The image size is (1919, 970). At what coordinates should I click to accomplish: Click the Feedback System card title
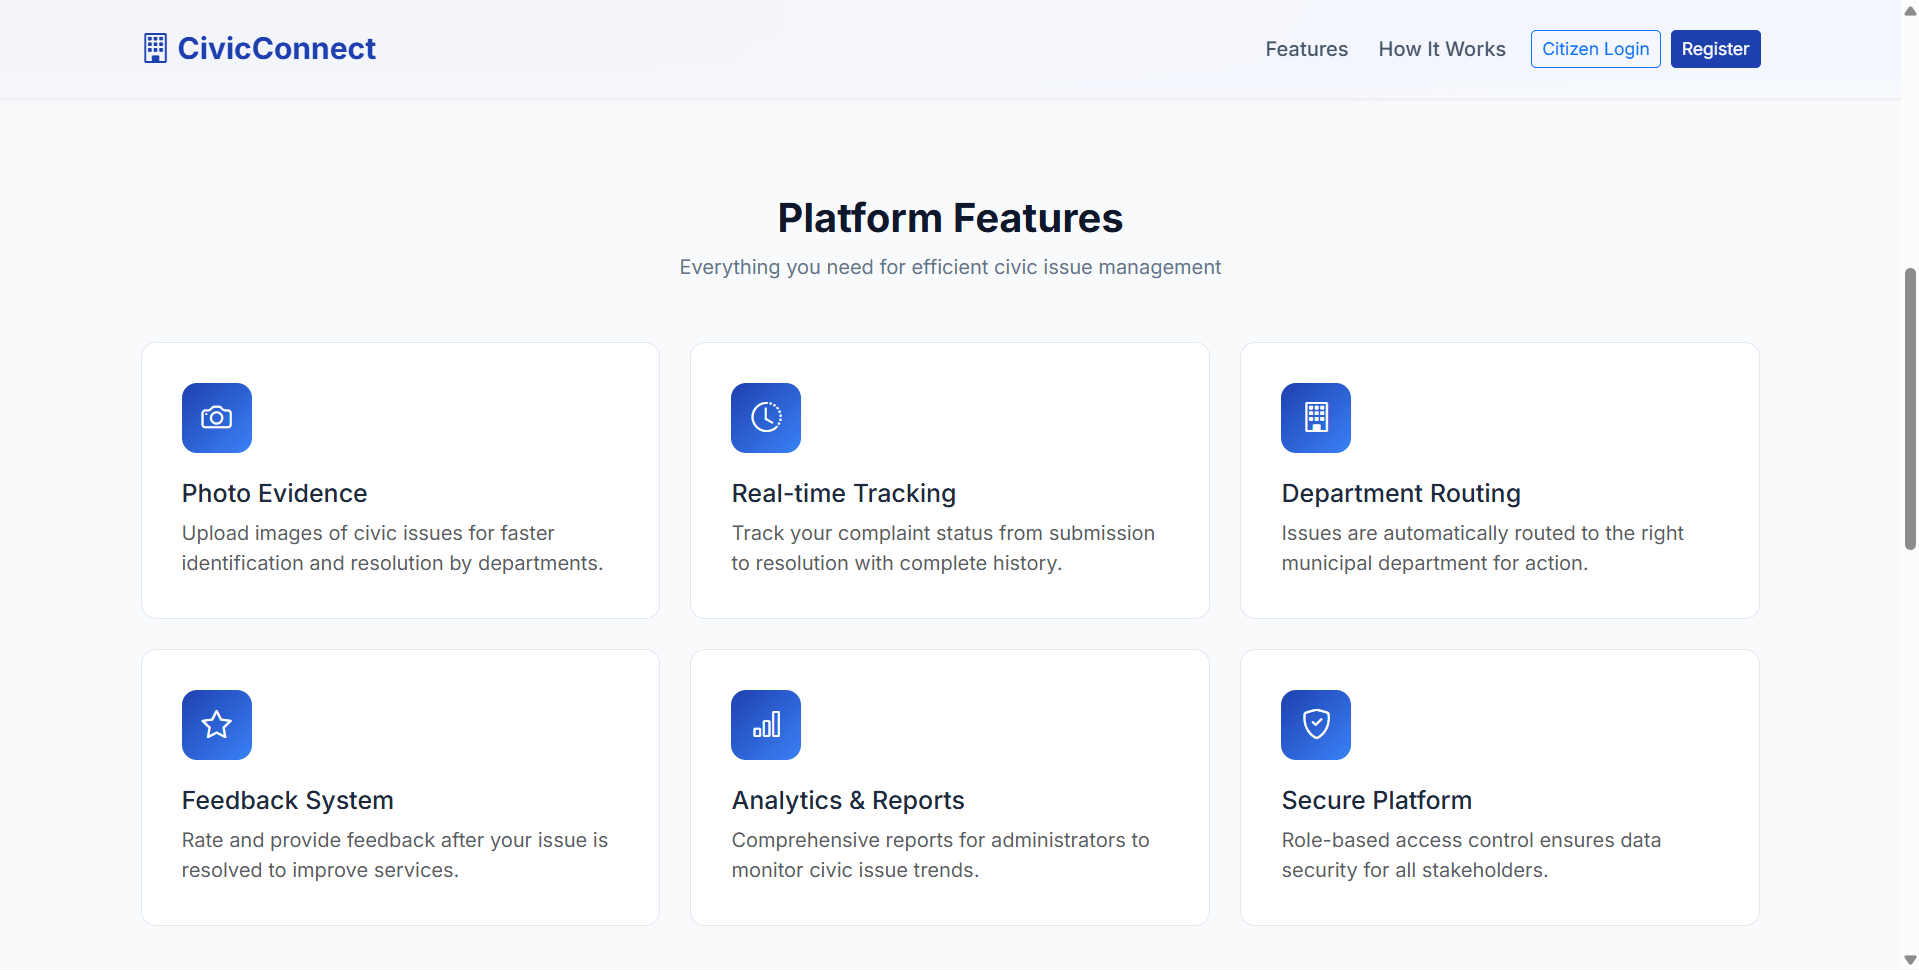click(x=287, y=800)
